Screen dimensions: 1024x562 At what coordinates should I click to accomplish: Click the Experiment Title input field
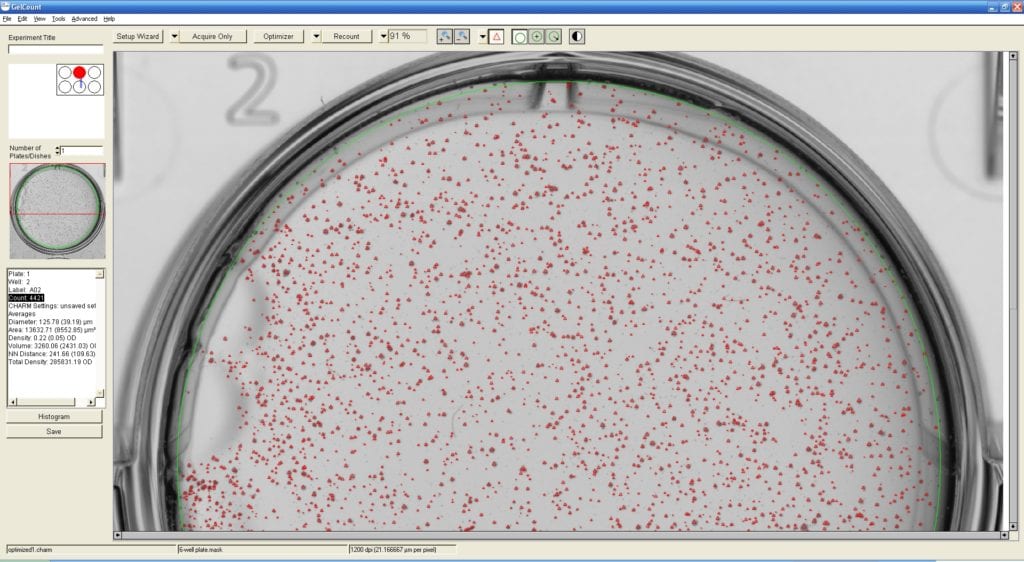(x=55, y=49)
